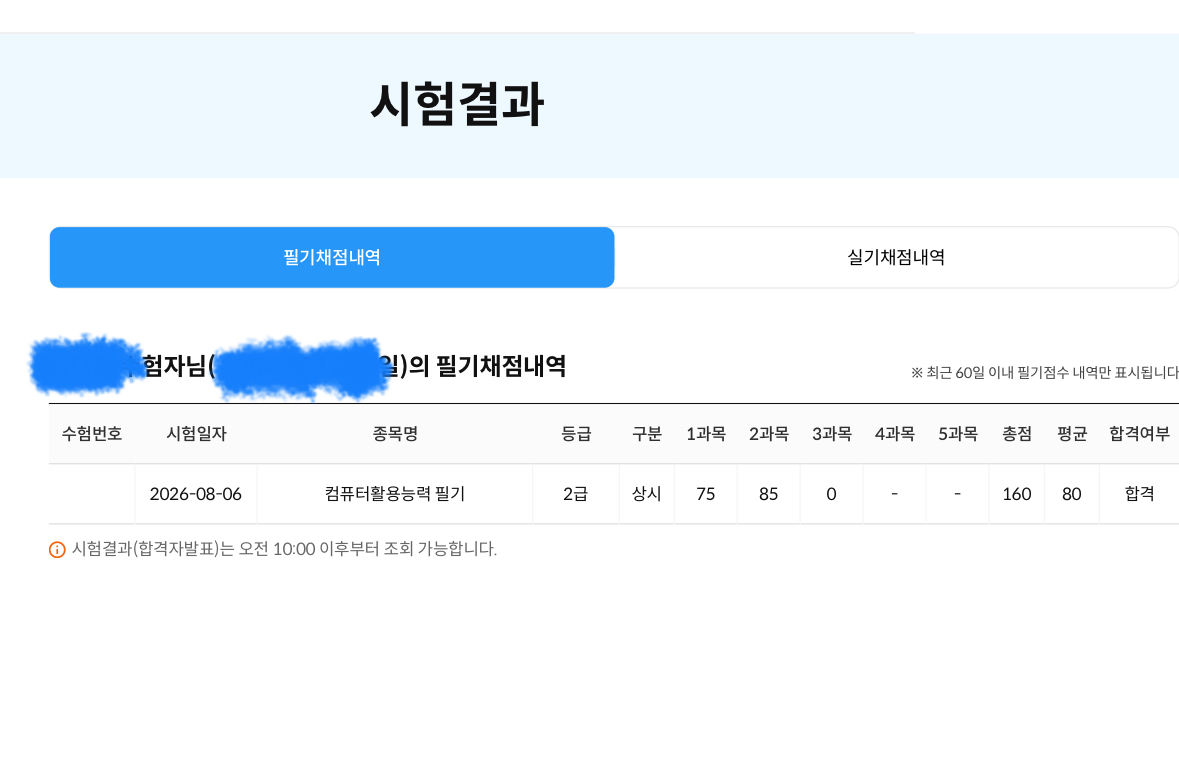Select the 컴퓨터활용능력 필기 cell
This screenshot has height=782, width=1179.
[395, 494]
